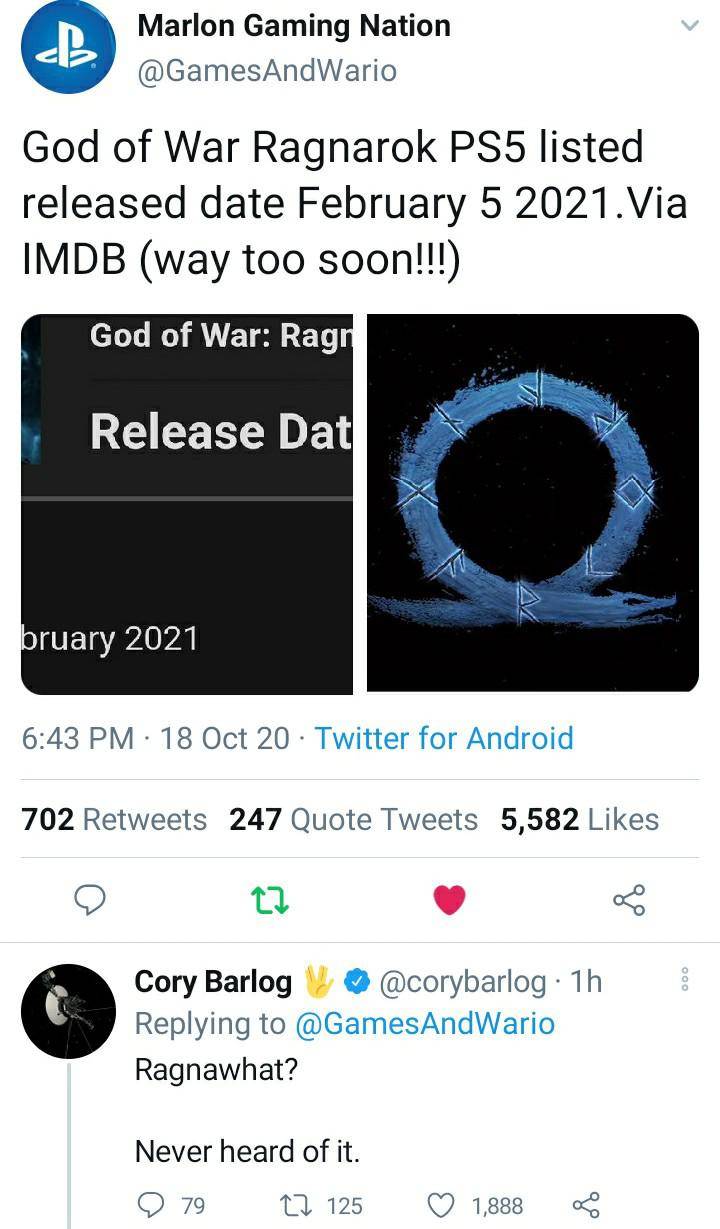This screenshot has height=1229, width=720.
Task: Open Cory Barlog's profile avatar
Action: pyautogui.click(x=69, y=1011)
